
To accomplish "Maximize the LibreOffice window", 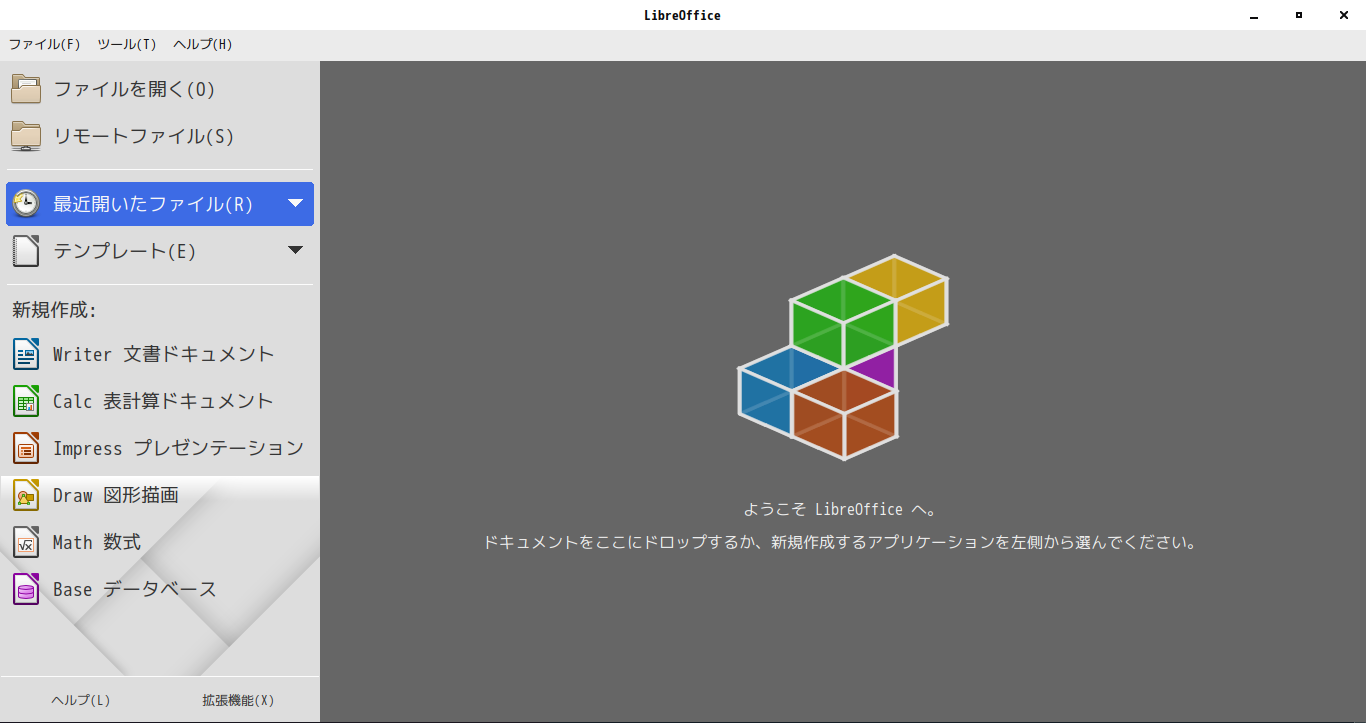I will click(x=1299, y=15).
